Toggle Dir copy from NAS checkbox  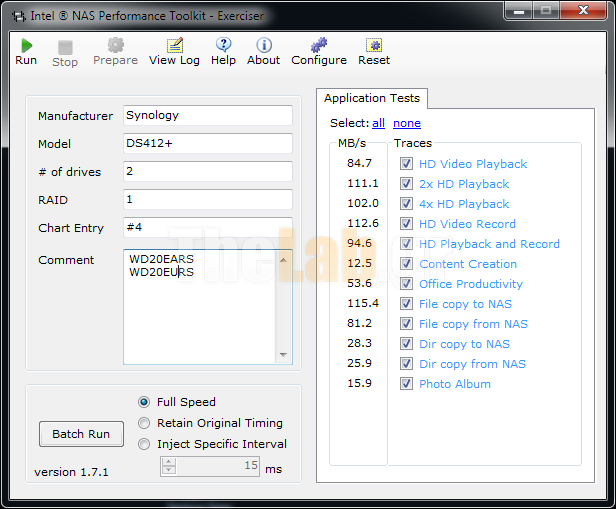click(x=406, y=364)
